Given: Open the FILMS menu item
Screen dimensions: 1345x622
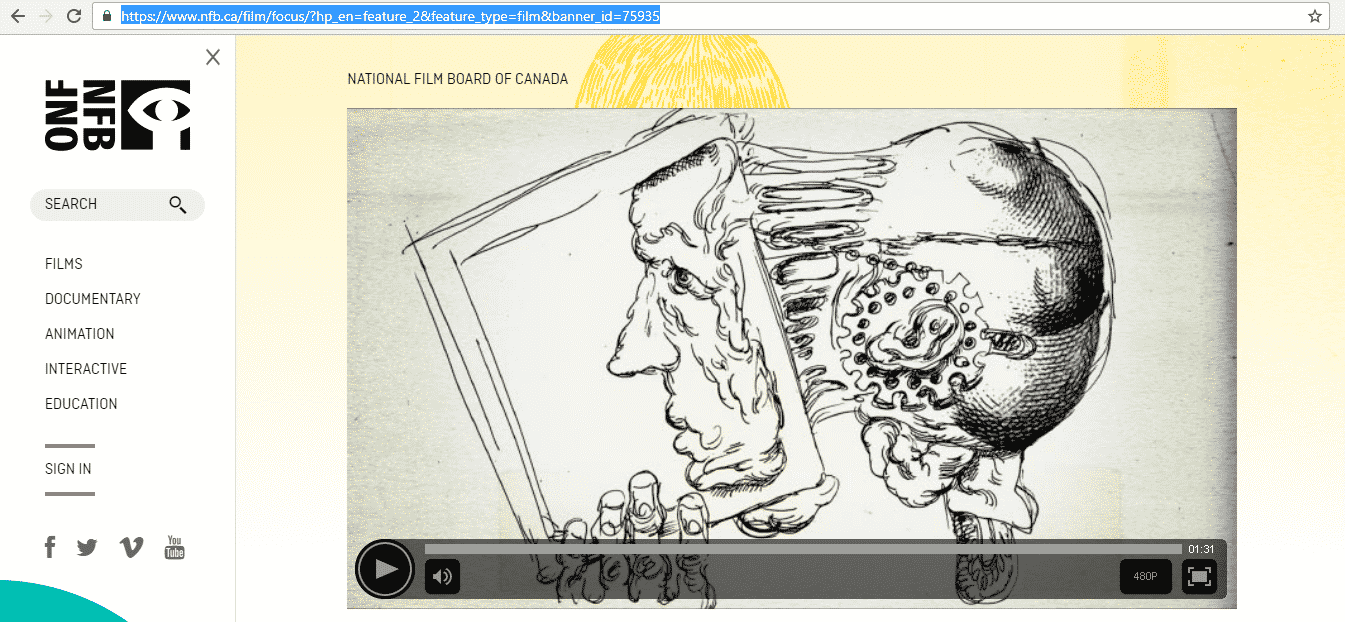Looking at the screenshot, I should click(64, 264).
